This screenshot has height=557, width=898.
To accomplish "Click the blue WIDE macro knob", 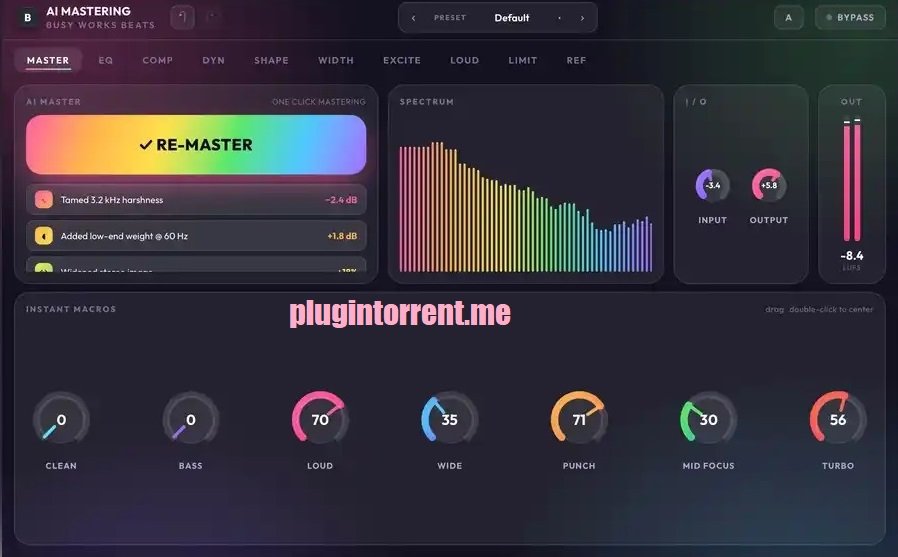I will click(450, 420).
